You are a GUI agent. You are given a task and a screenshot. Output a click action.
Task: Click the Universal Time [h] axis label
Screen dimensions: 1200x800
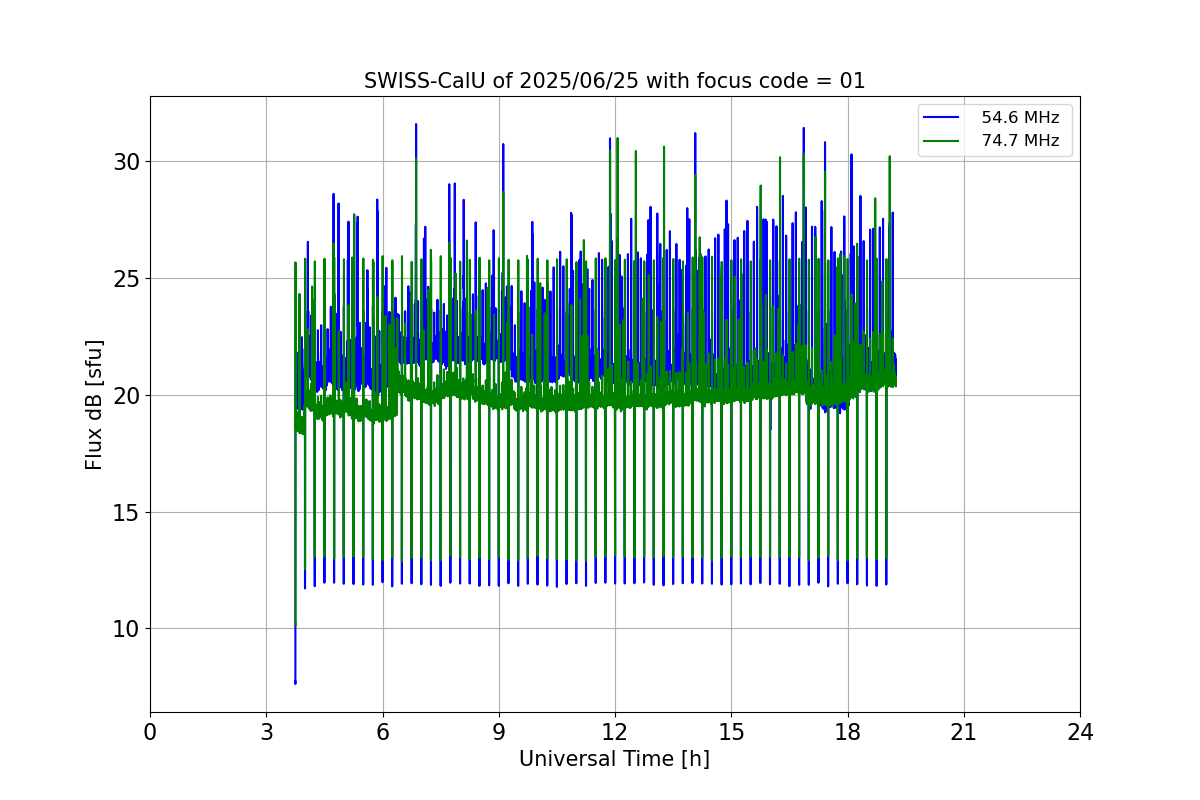[614, 759]
